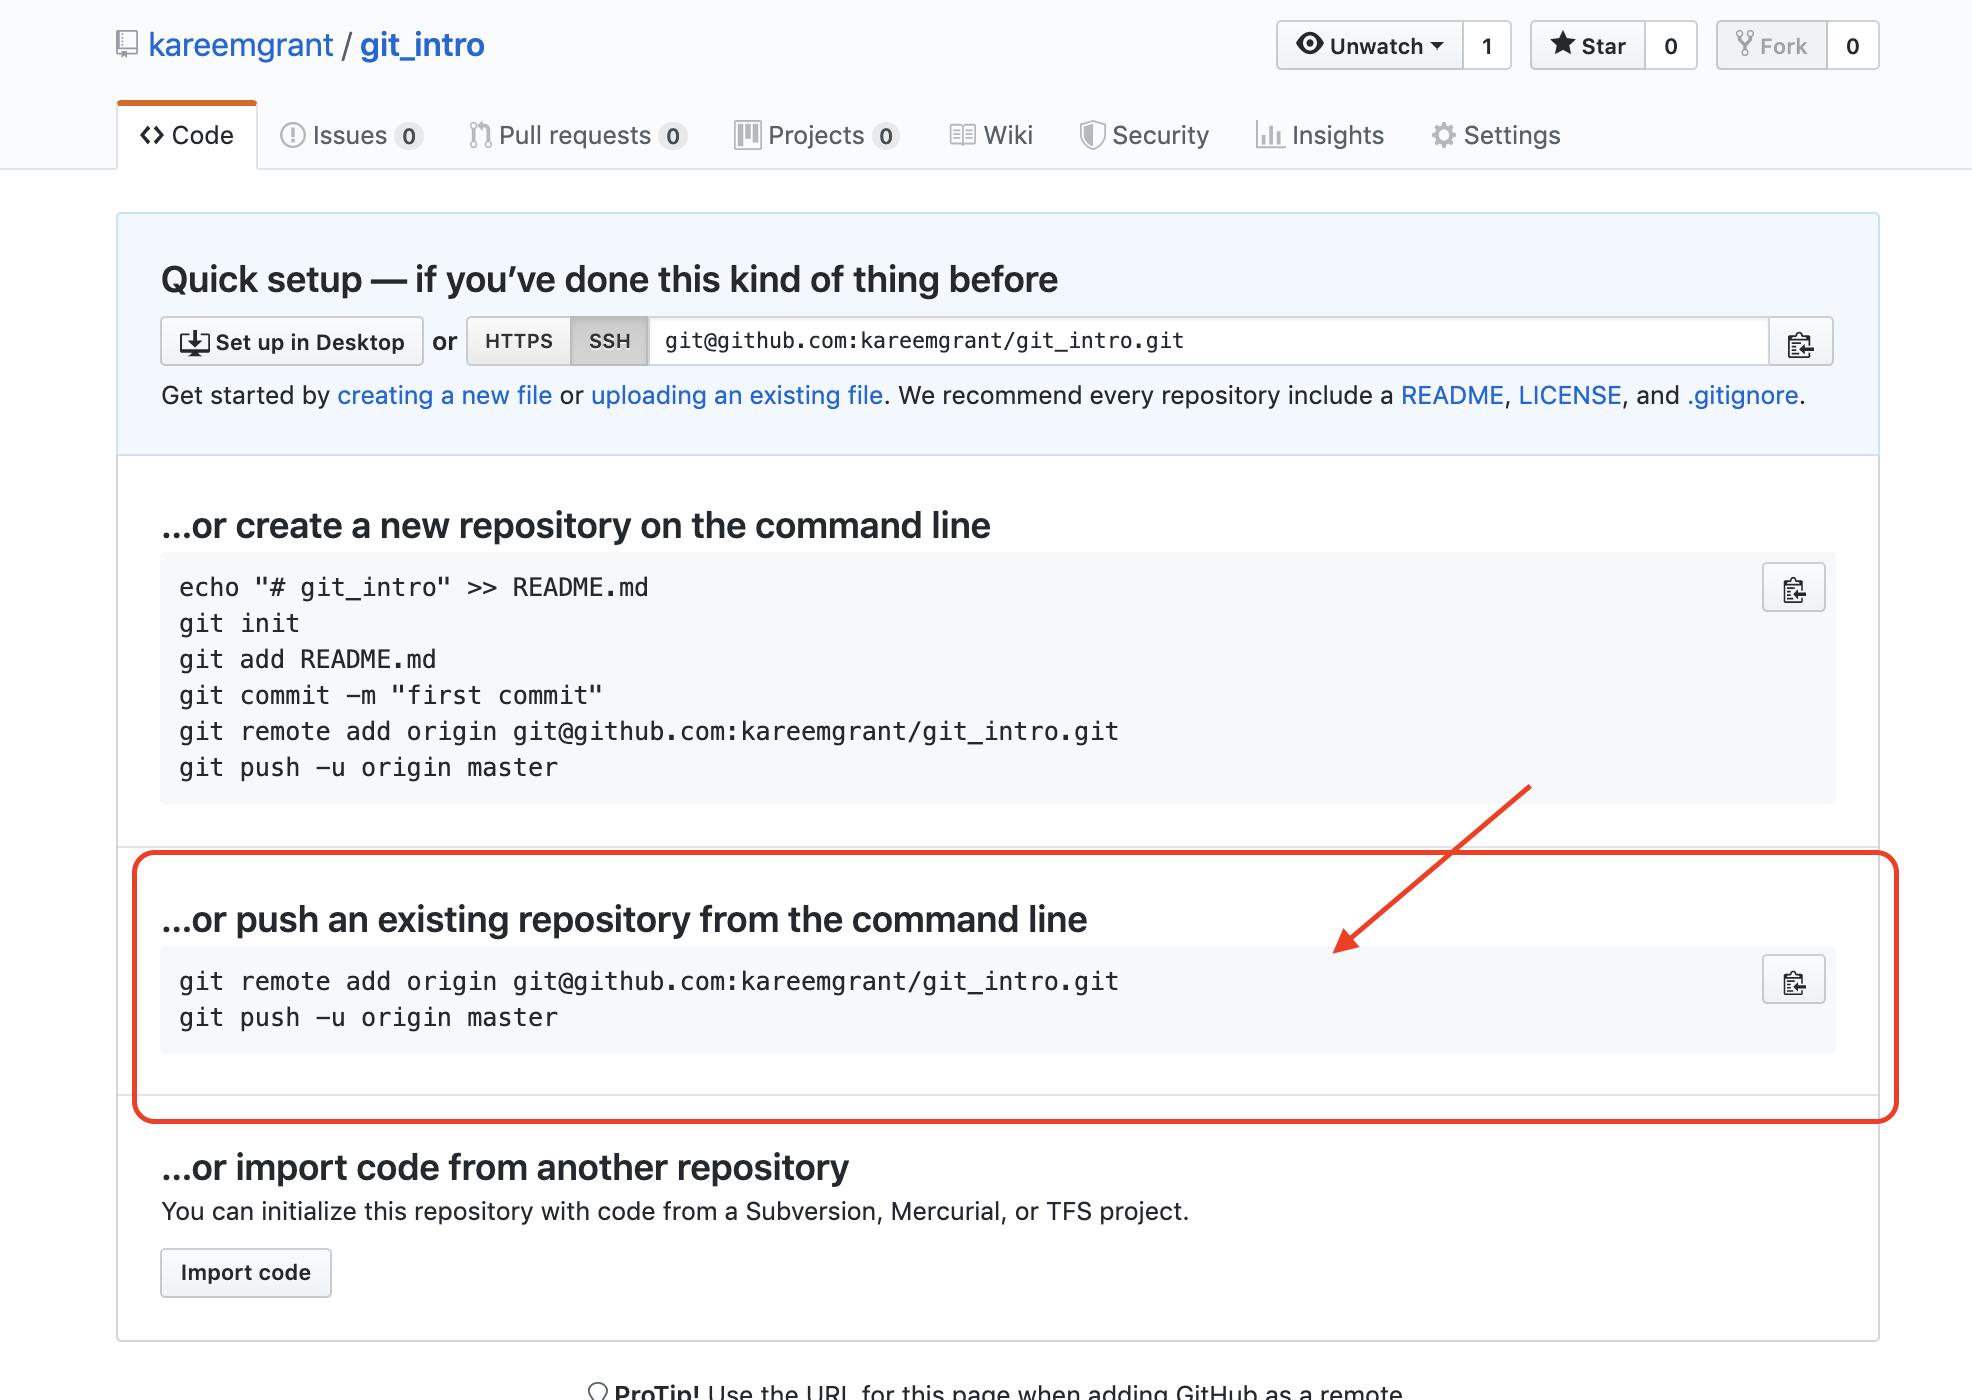Follow the .gitignore link

click(x=1743, y=395)
